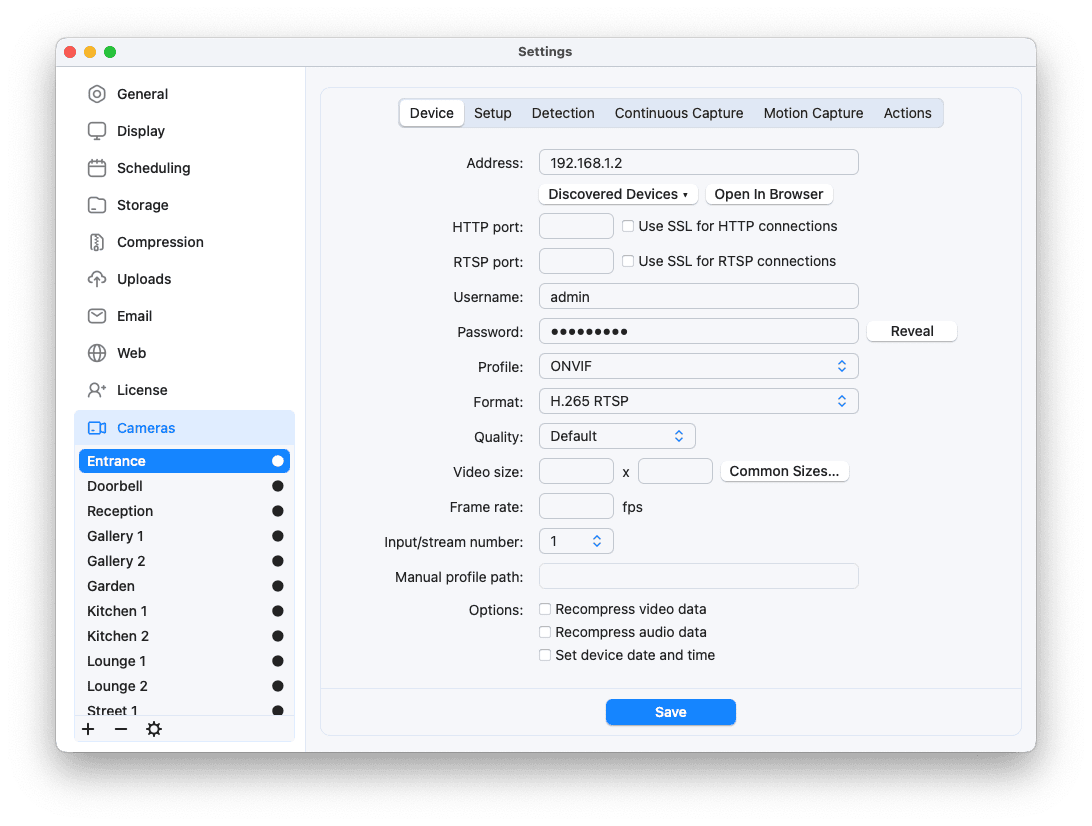The width and height of the screenshot is (1092, 826).
Task: Click the camera actions gear icon
Action: coord(154,729)
